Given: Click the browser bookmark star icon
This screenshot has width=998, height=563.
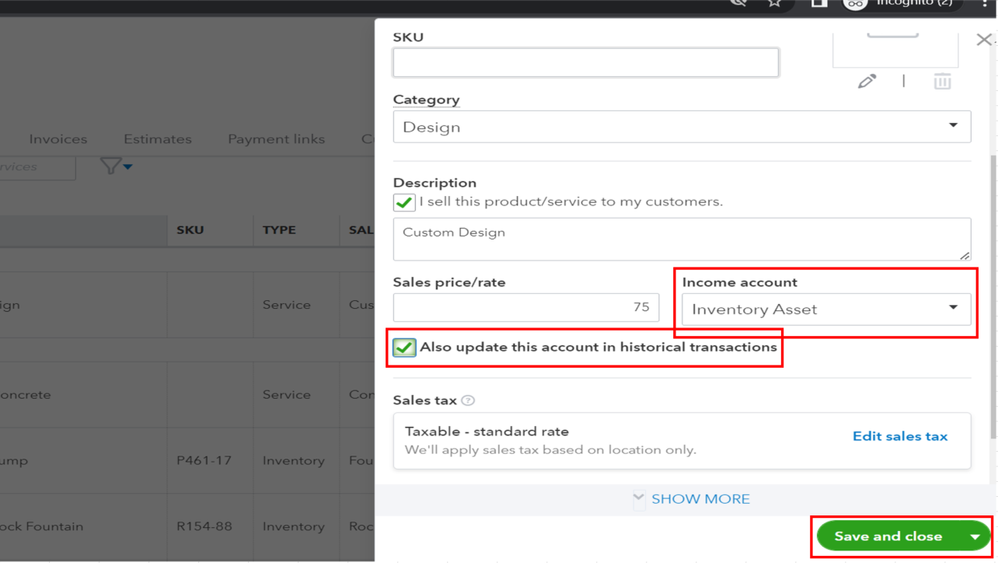Looking at the screenshot, I should 775,4.
